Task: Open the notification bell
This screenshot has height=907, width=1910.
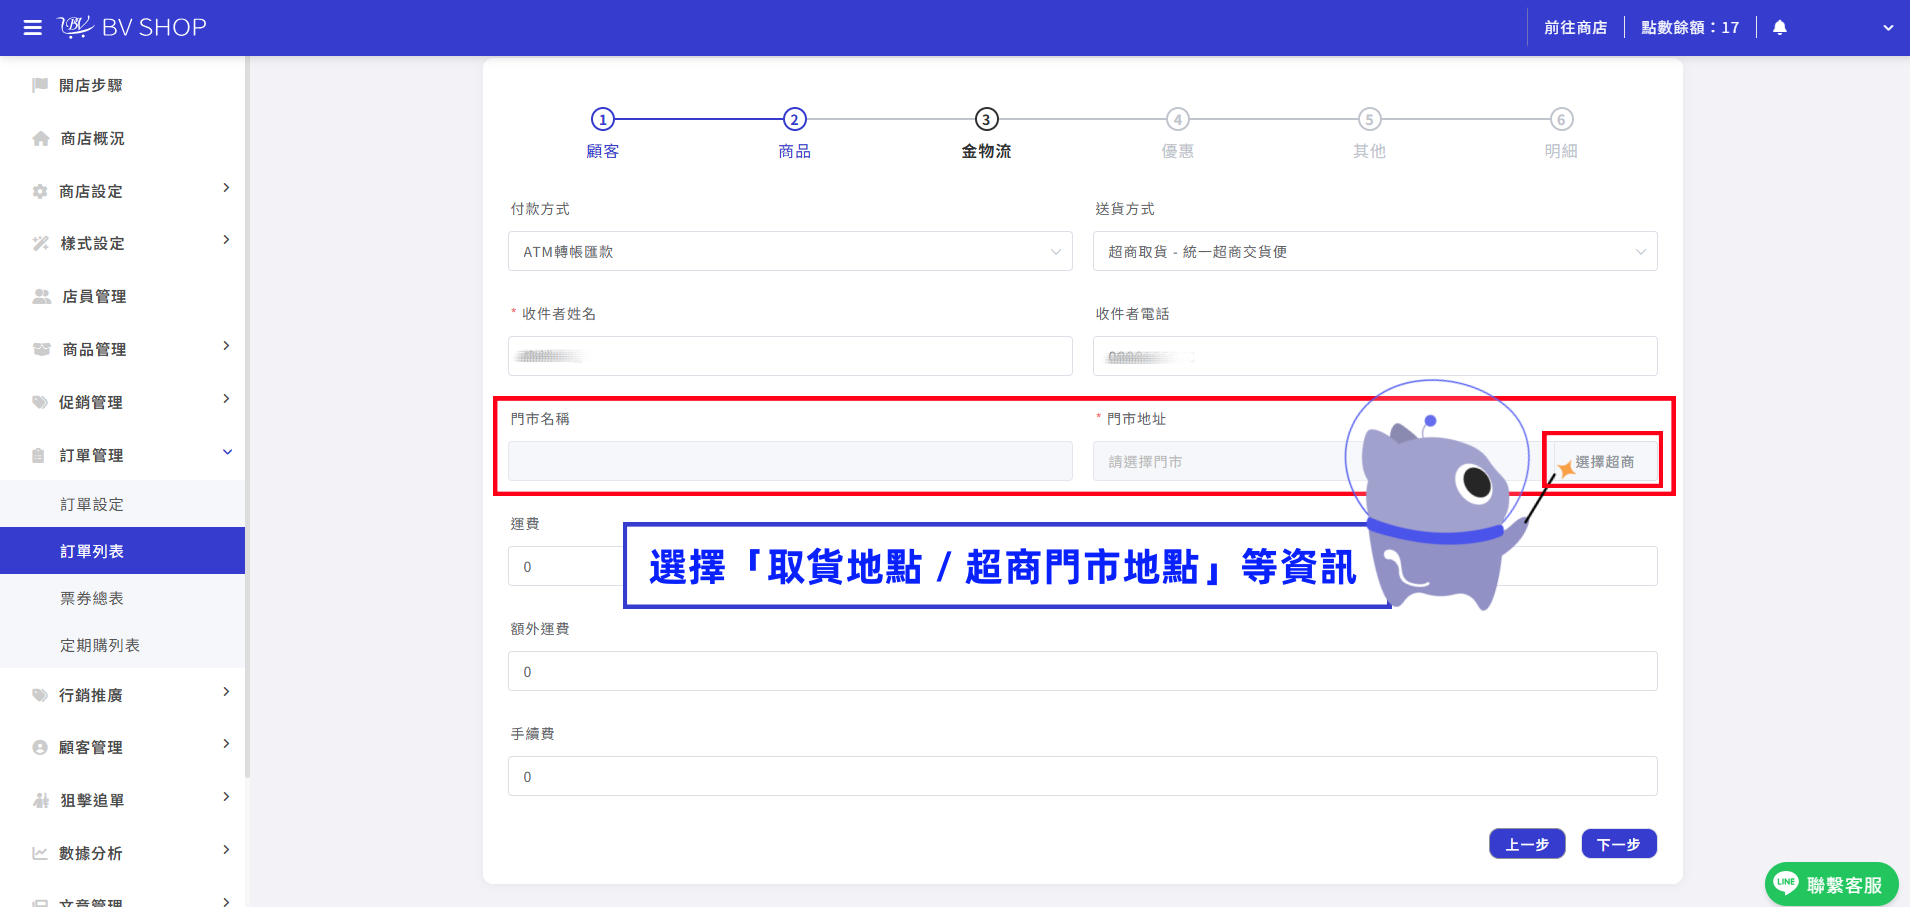Action: point(1780,27)
